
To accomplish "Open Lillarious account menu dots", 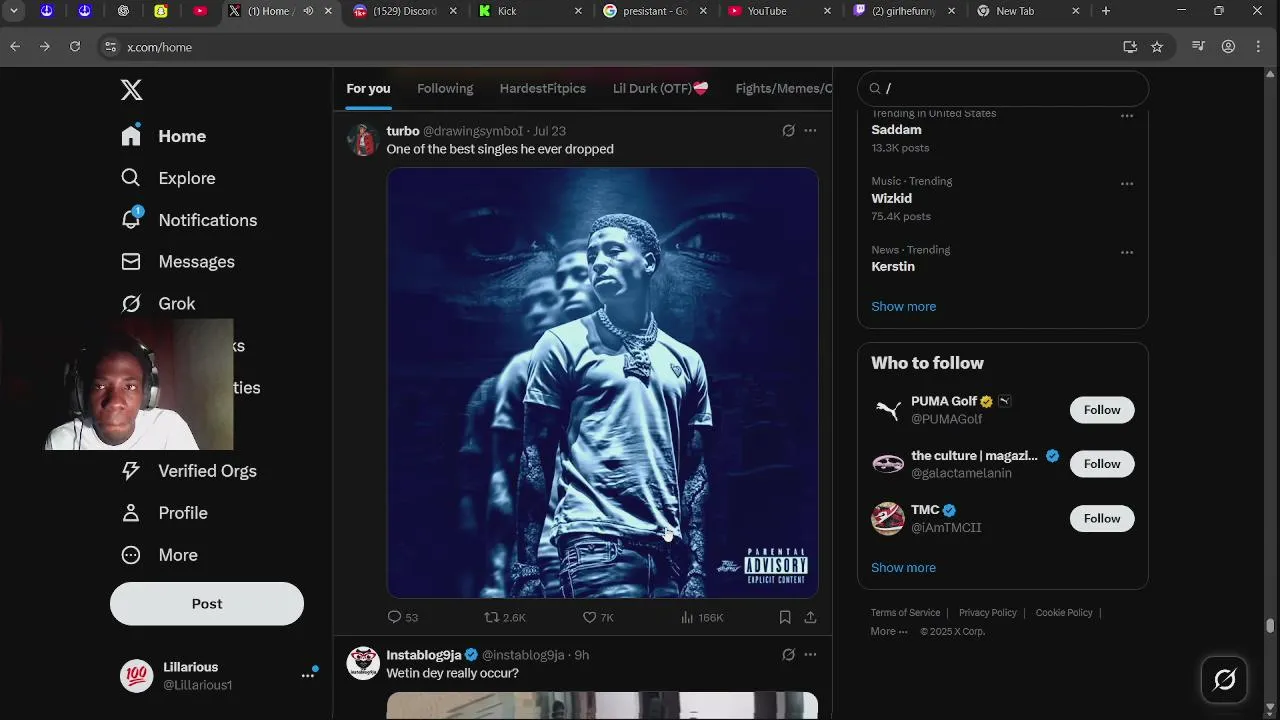I will (308, 676).
